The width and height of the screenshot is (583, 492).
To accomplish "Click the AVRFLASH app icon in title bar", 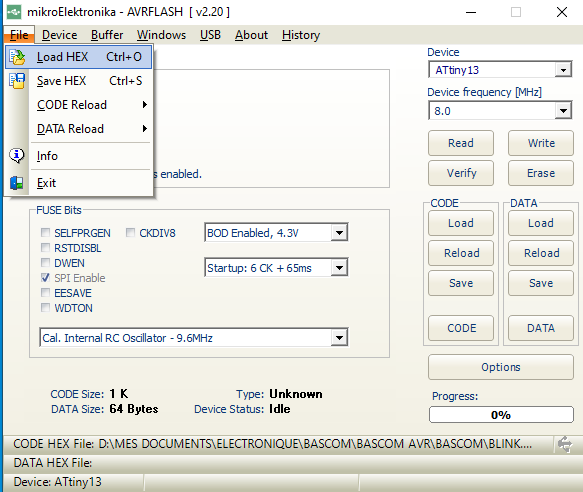I will (14, 12).
